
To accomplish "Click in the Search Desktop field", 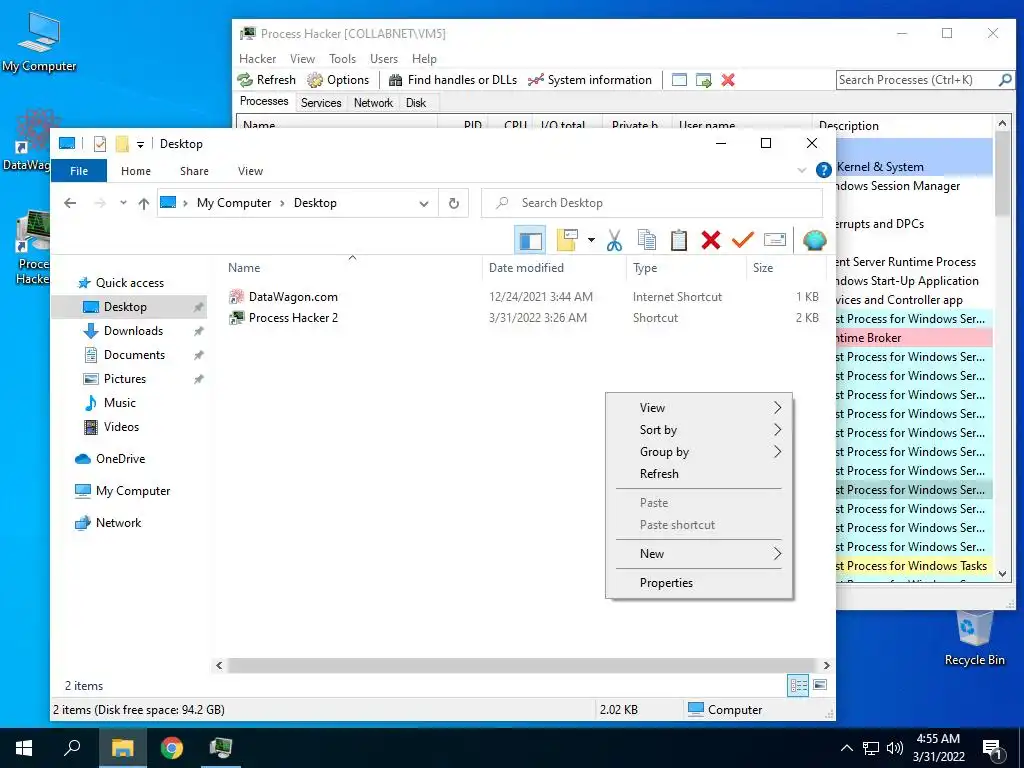I will tap(652, 203).
